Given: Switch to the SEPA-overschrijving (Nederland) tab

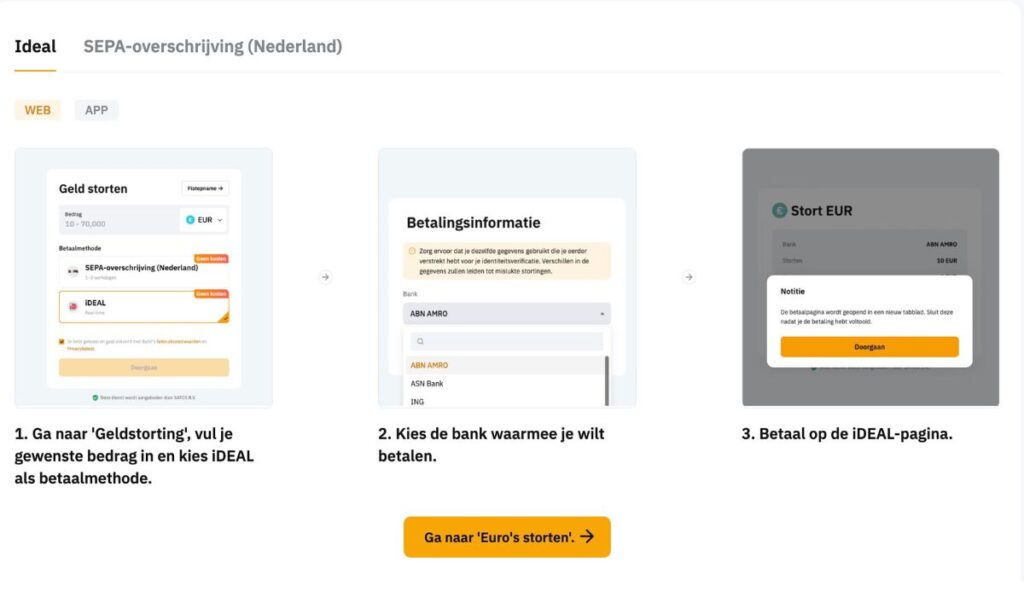Looking at the screenshot, I should (212, 46).
